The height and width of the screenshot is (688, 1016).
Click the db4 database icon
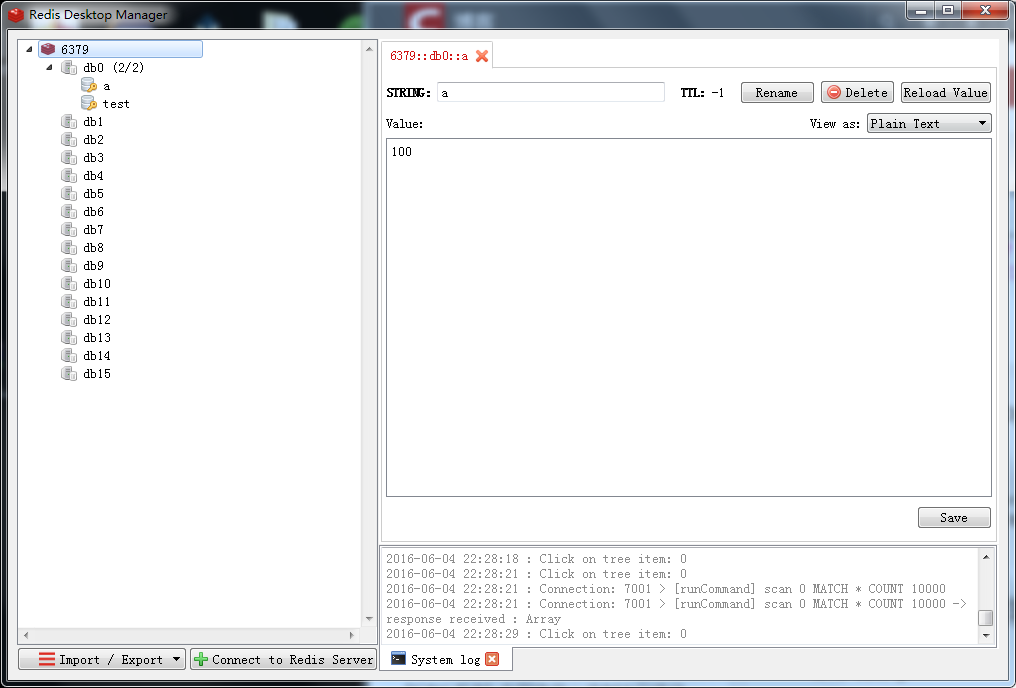pos(69,176)
